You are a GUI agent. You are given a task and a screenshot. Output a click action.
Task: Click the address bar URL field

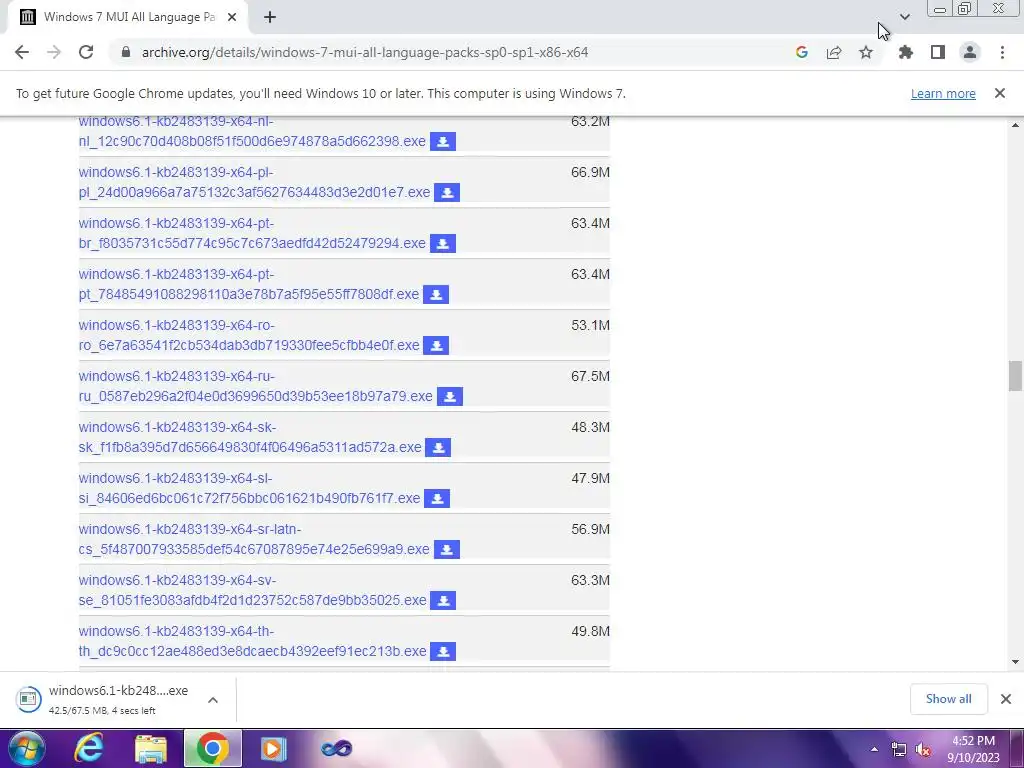[x=365, y=52]
